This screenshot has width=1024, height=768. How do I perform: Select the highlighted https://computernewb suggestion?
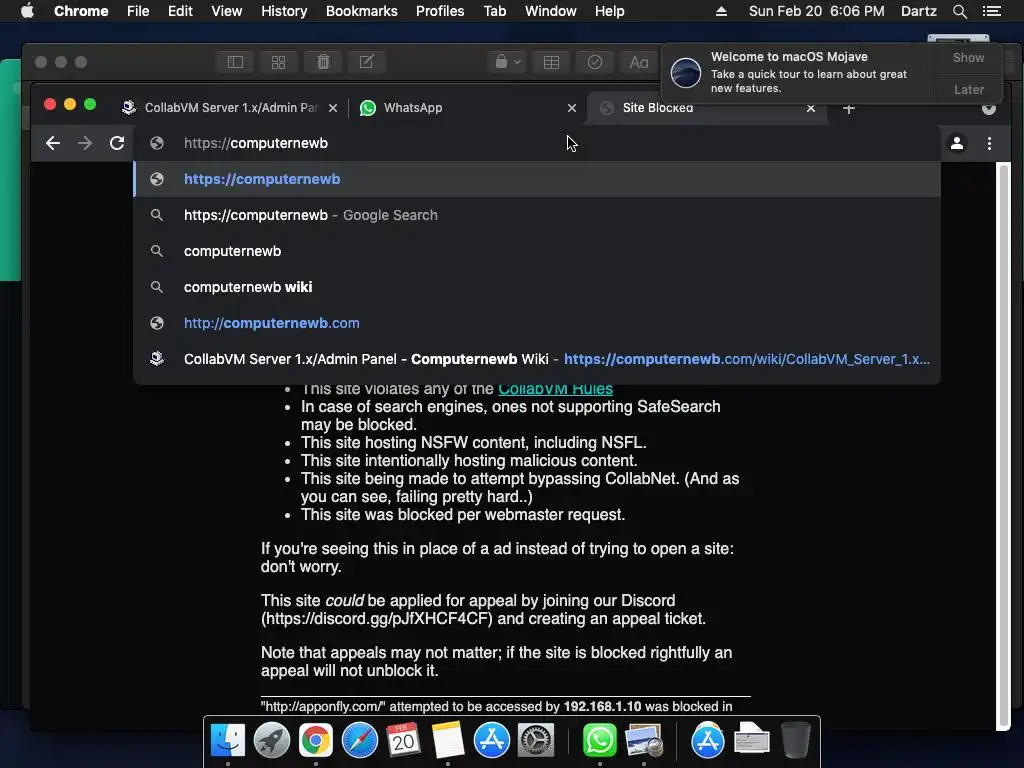tap(537, 179)
